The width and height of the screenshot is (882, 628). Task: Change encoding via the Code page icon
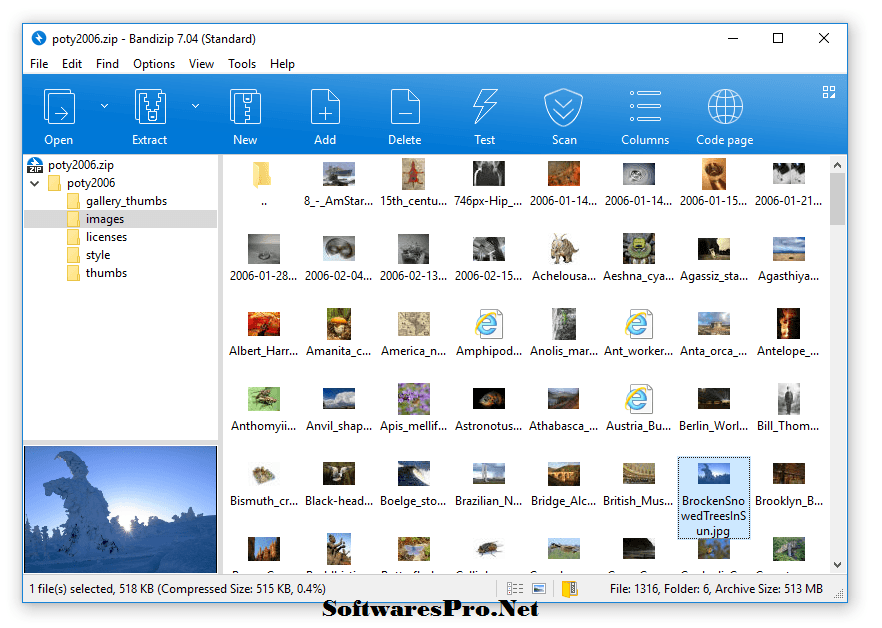pos(723,110)
